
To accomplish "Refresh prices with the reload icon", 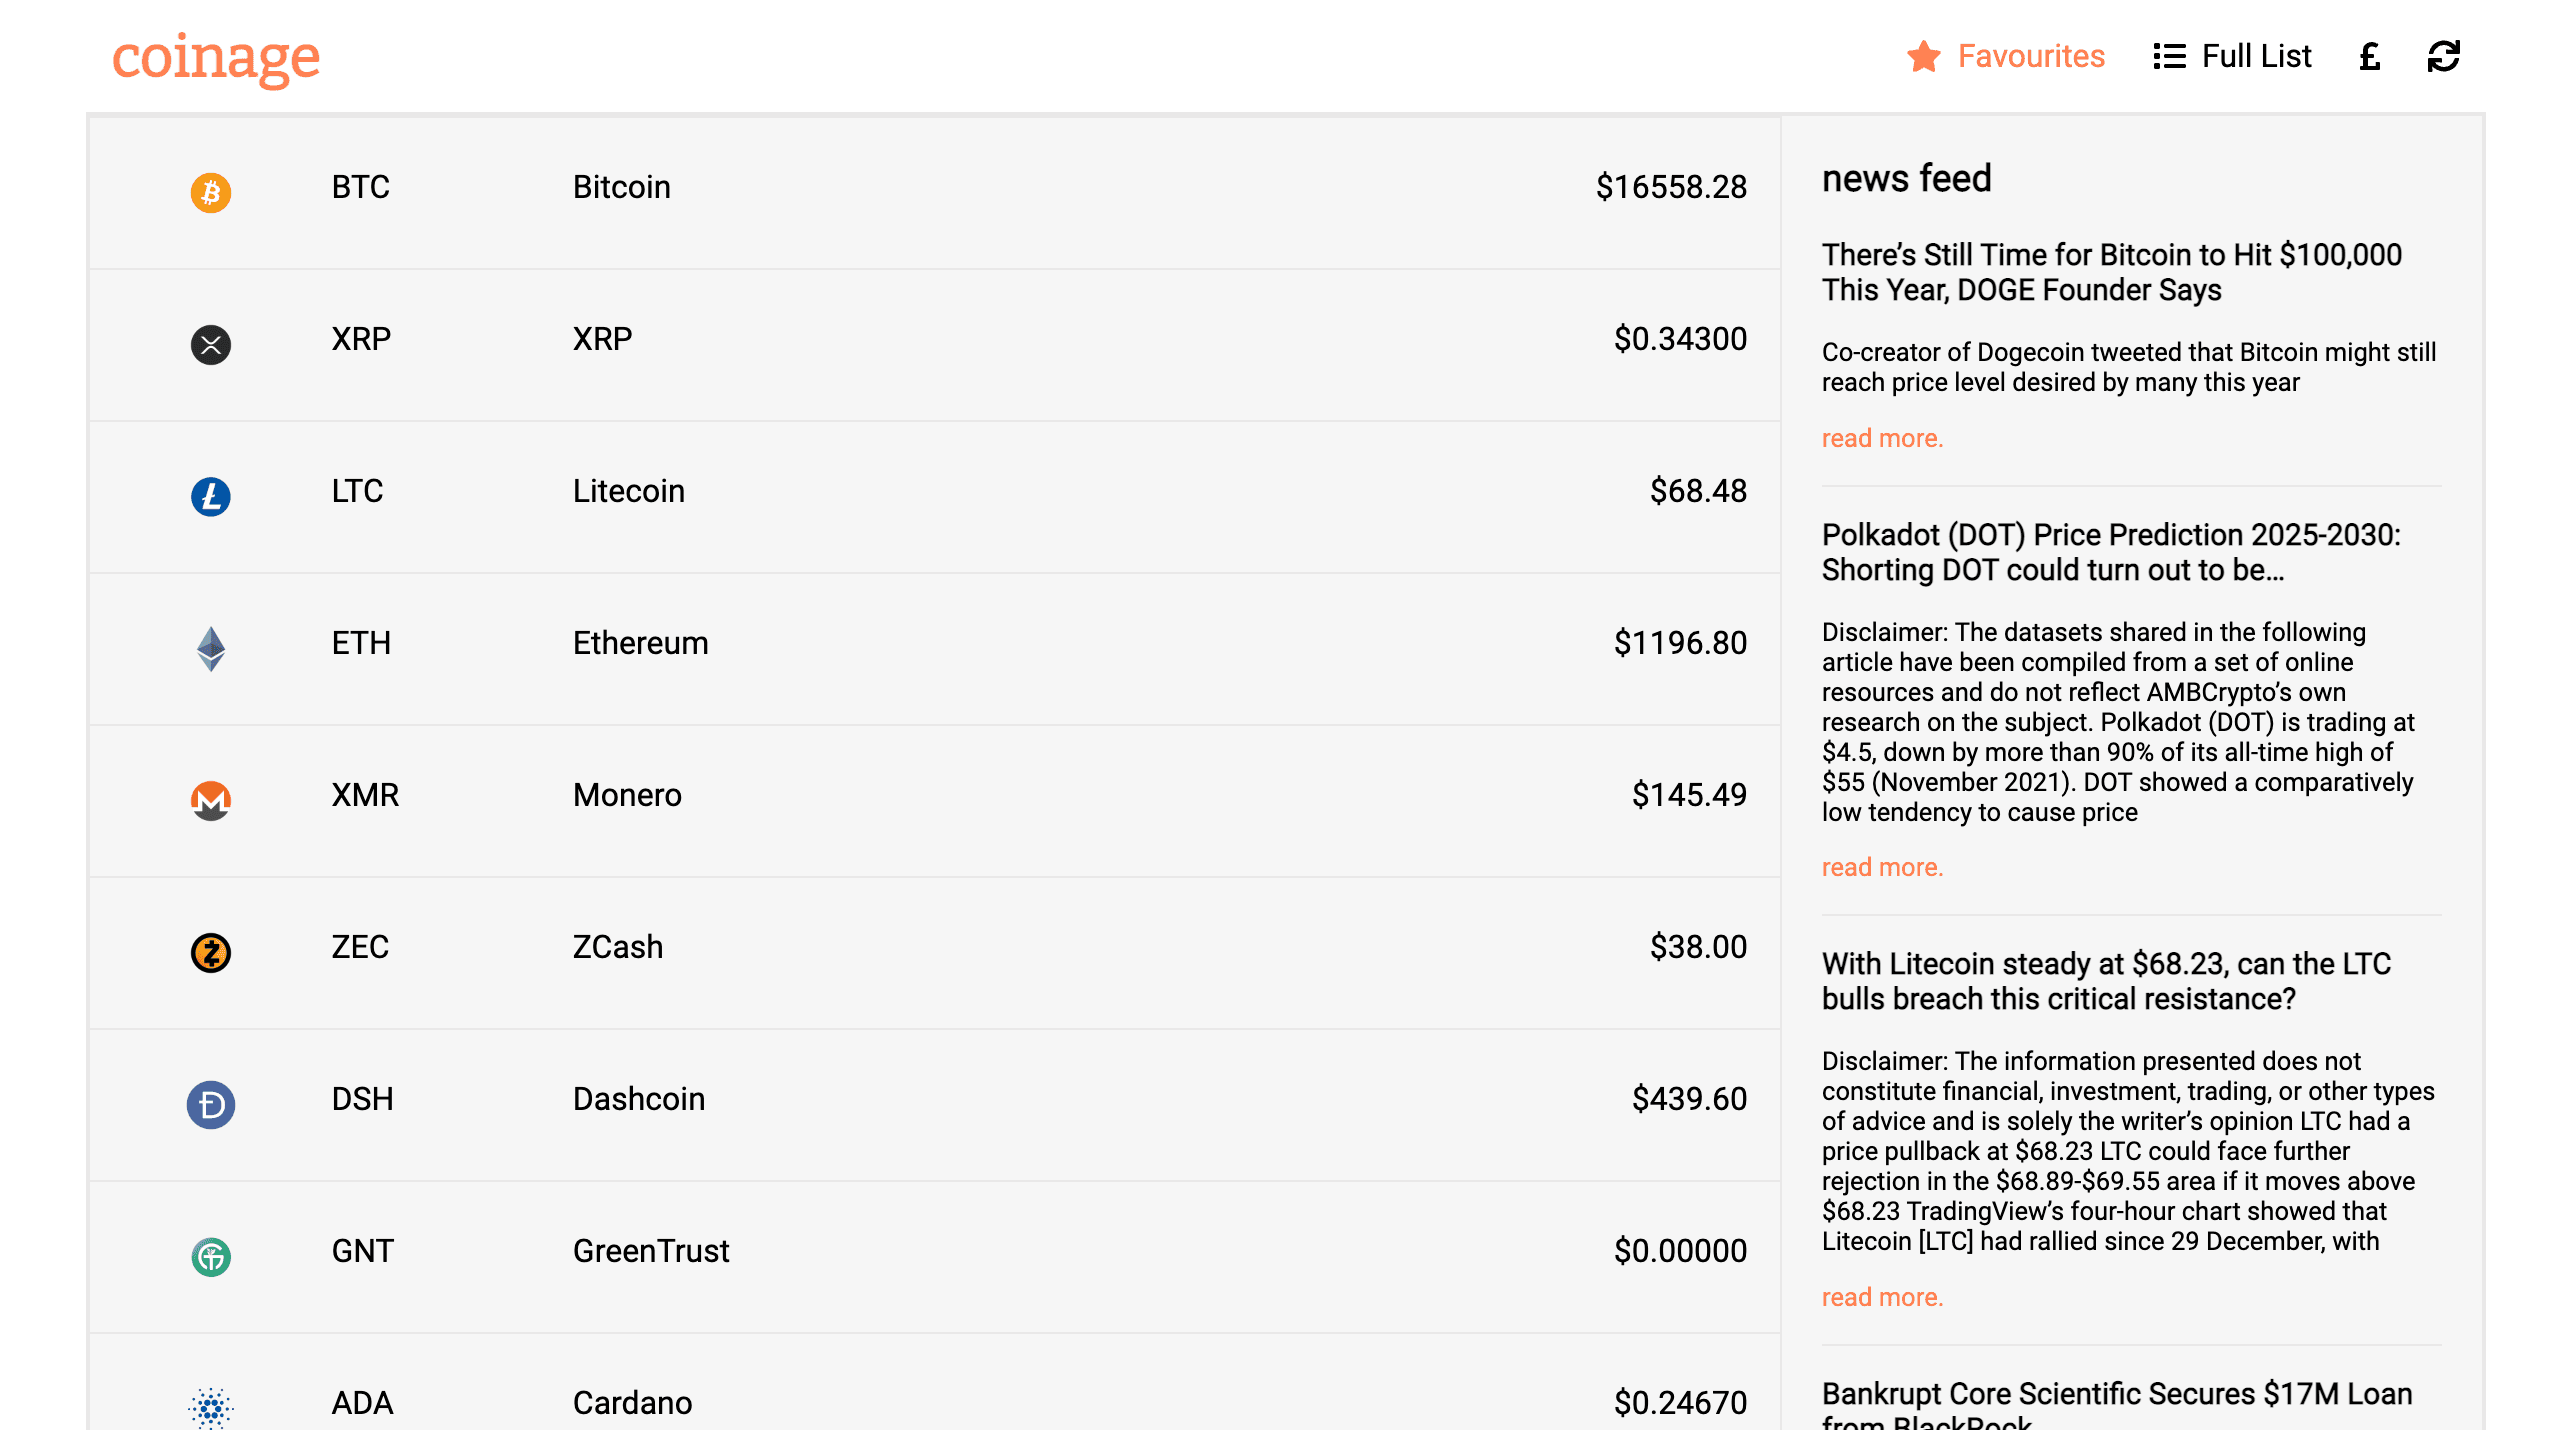I will 2443,56.
